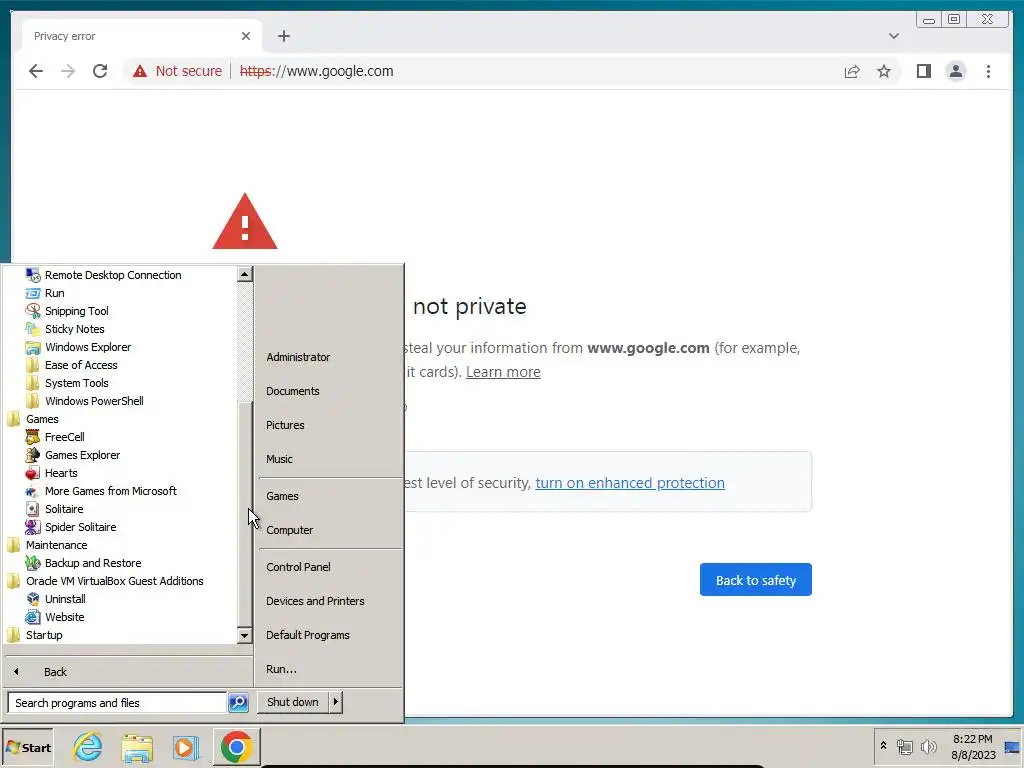Open More Games from Microsoft

110,490
